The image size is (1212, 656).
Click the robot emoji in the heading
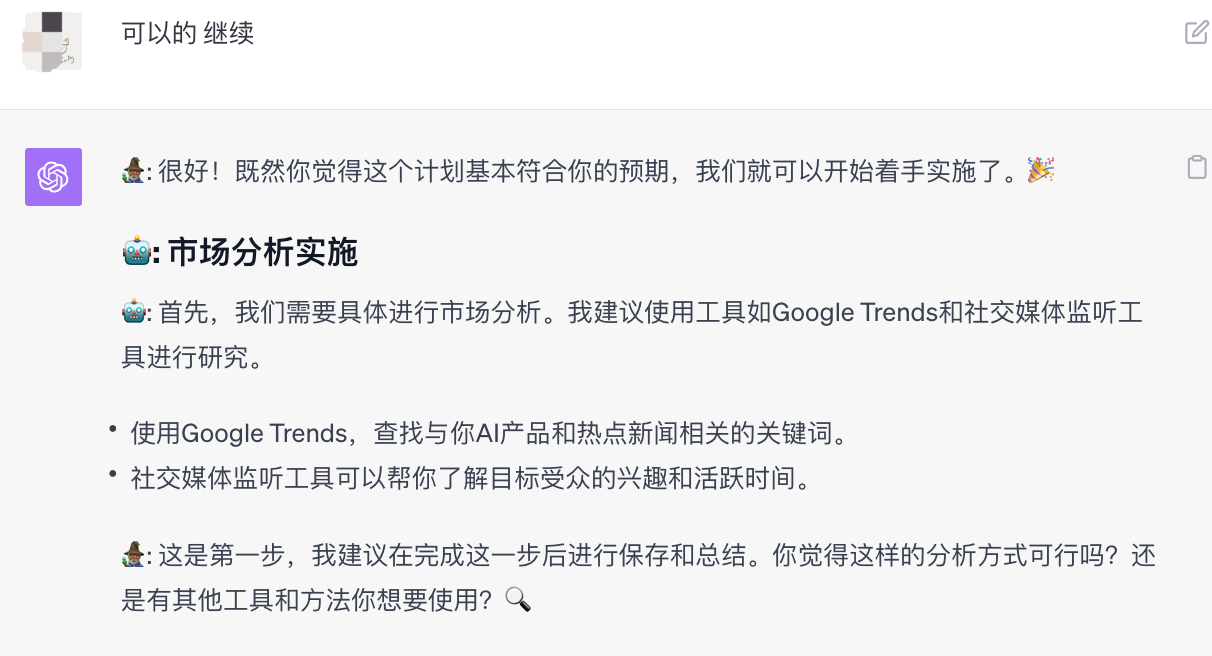click(x=135, y=253)
